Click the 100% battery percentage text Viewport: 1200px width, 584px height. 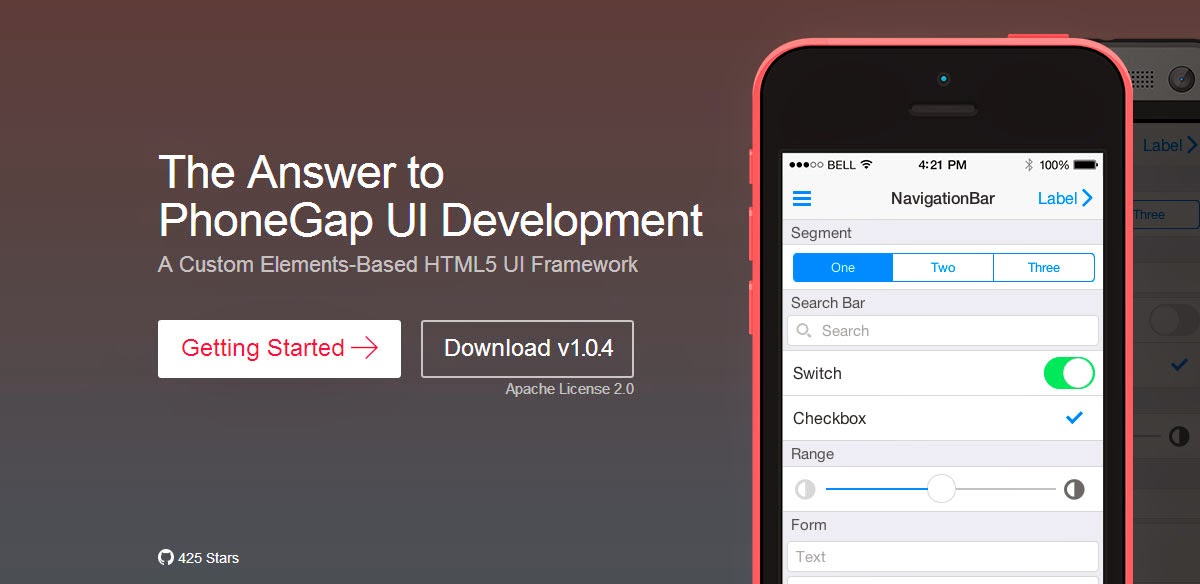[1054, 165]
